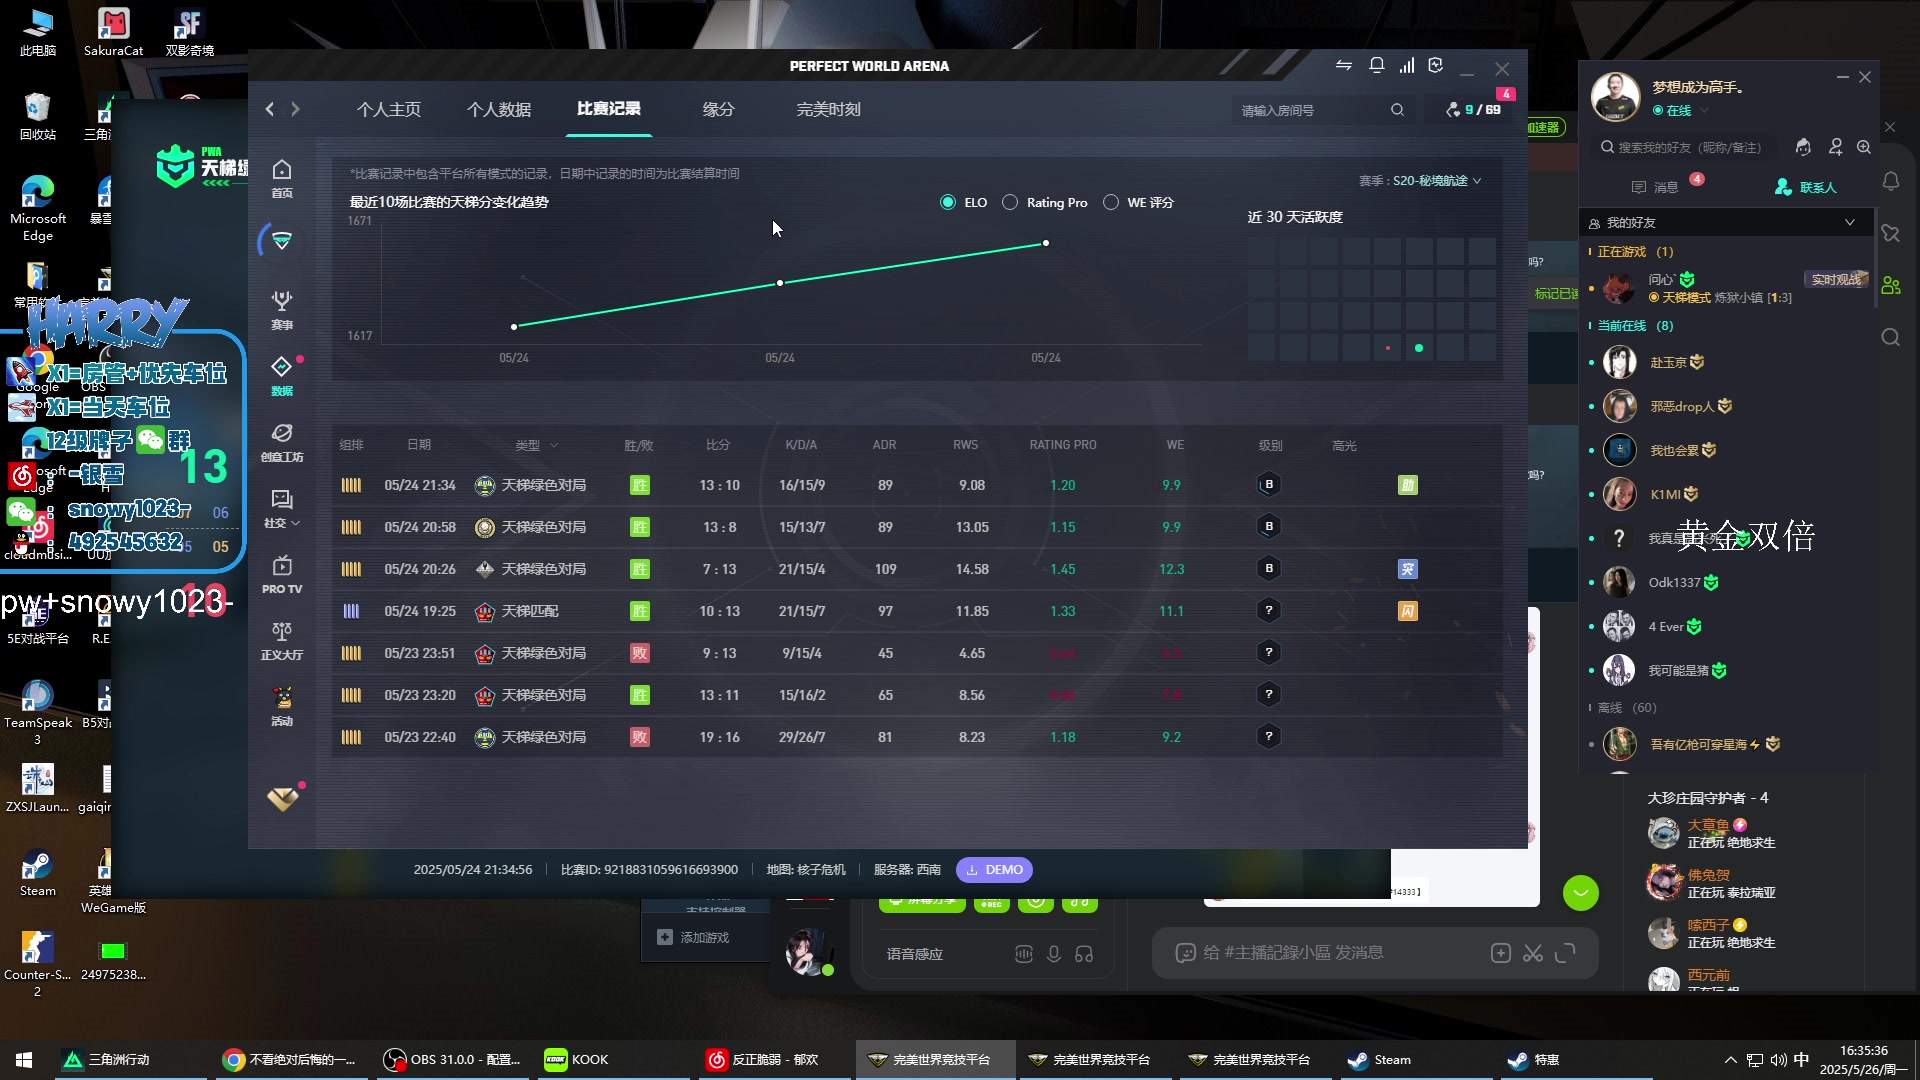Viewport: 1920px width, 1080px height.
Task: Switch to the 比赛记录 tab
Action: point(609,108)
